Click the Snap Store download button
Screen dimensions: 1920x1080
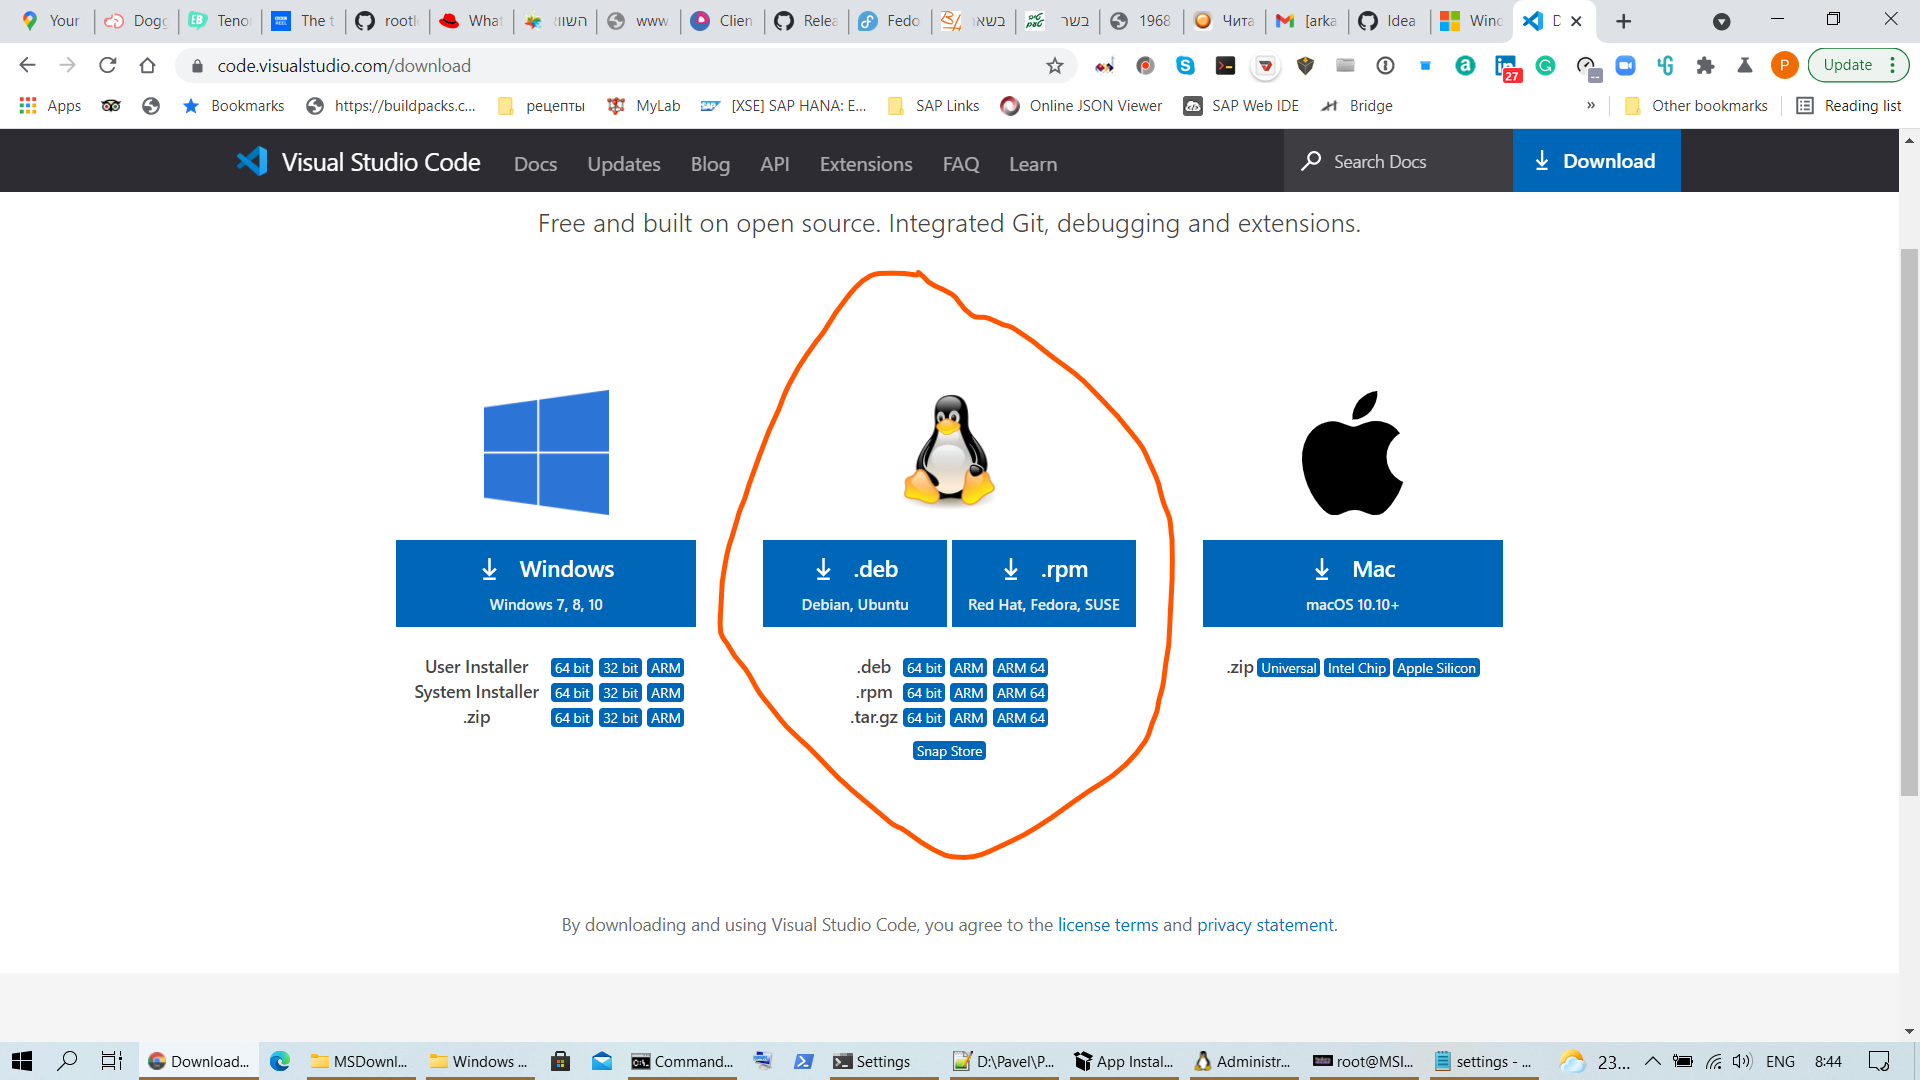click(948, 750)
